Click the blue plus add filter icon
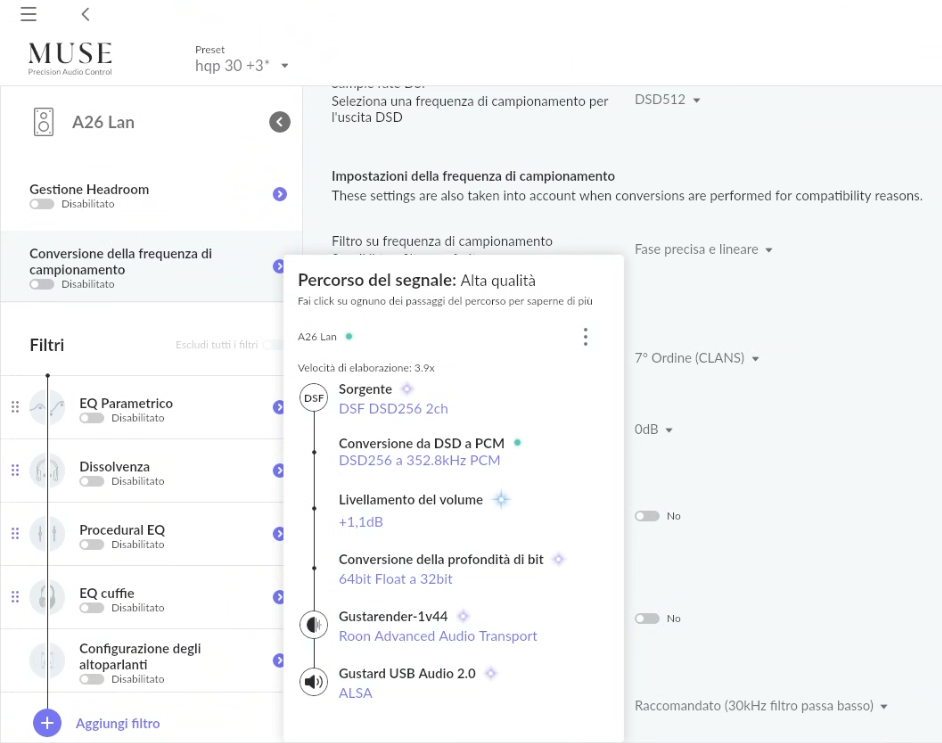942x743 pixels. pyautogui.click(x=47, y=722)
